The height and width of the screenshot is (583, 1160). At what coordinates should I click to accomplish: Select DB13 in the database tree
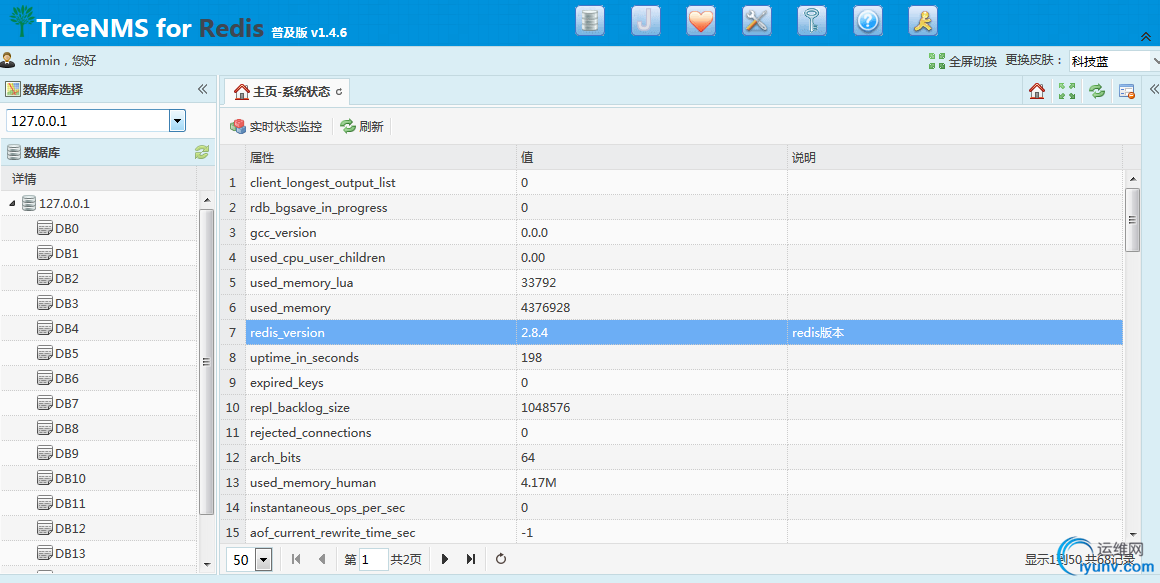(x=70, y=553)
